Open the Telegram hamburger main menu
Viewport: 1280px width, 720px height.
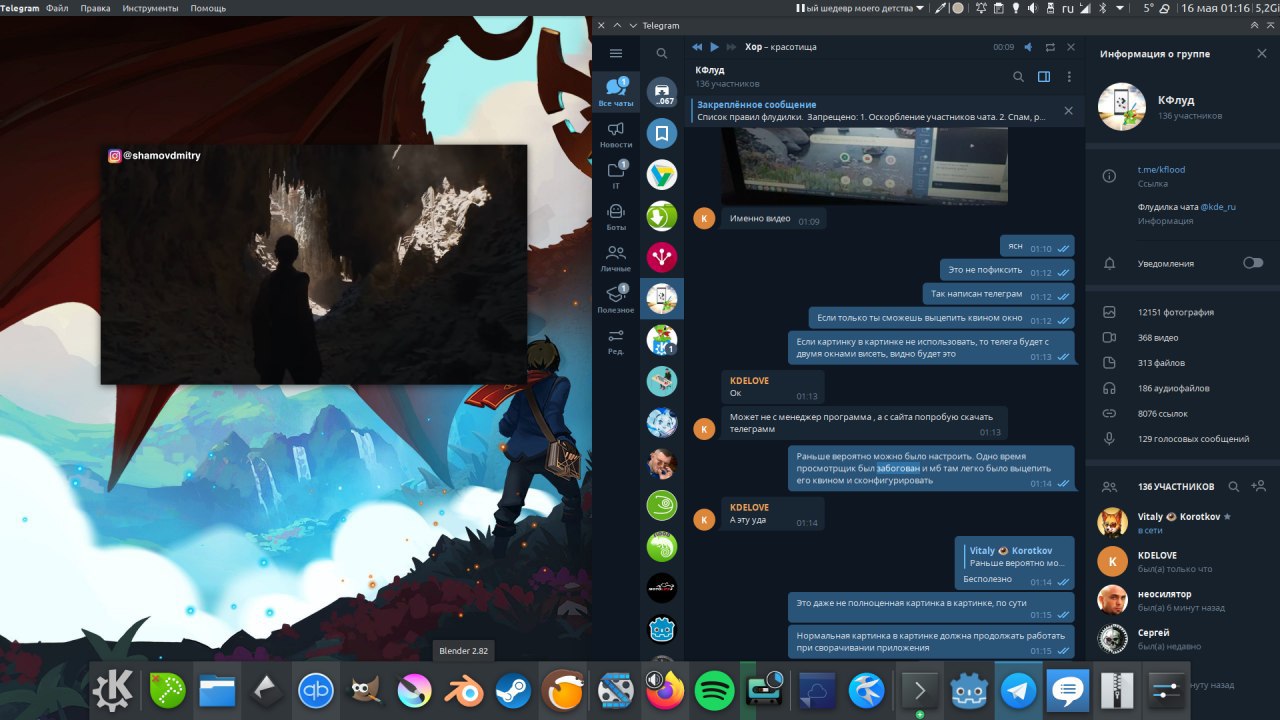pos(616,53)
